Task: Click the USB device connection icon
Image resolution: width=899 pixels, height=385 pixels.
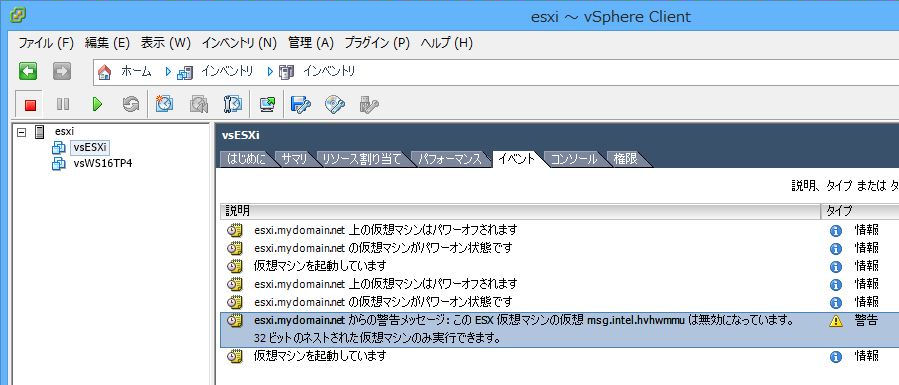Action: click(369, 104)
